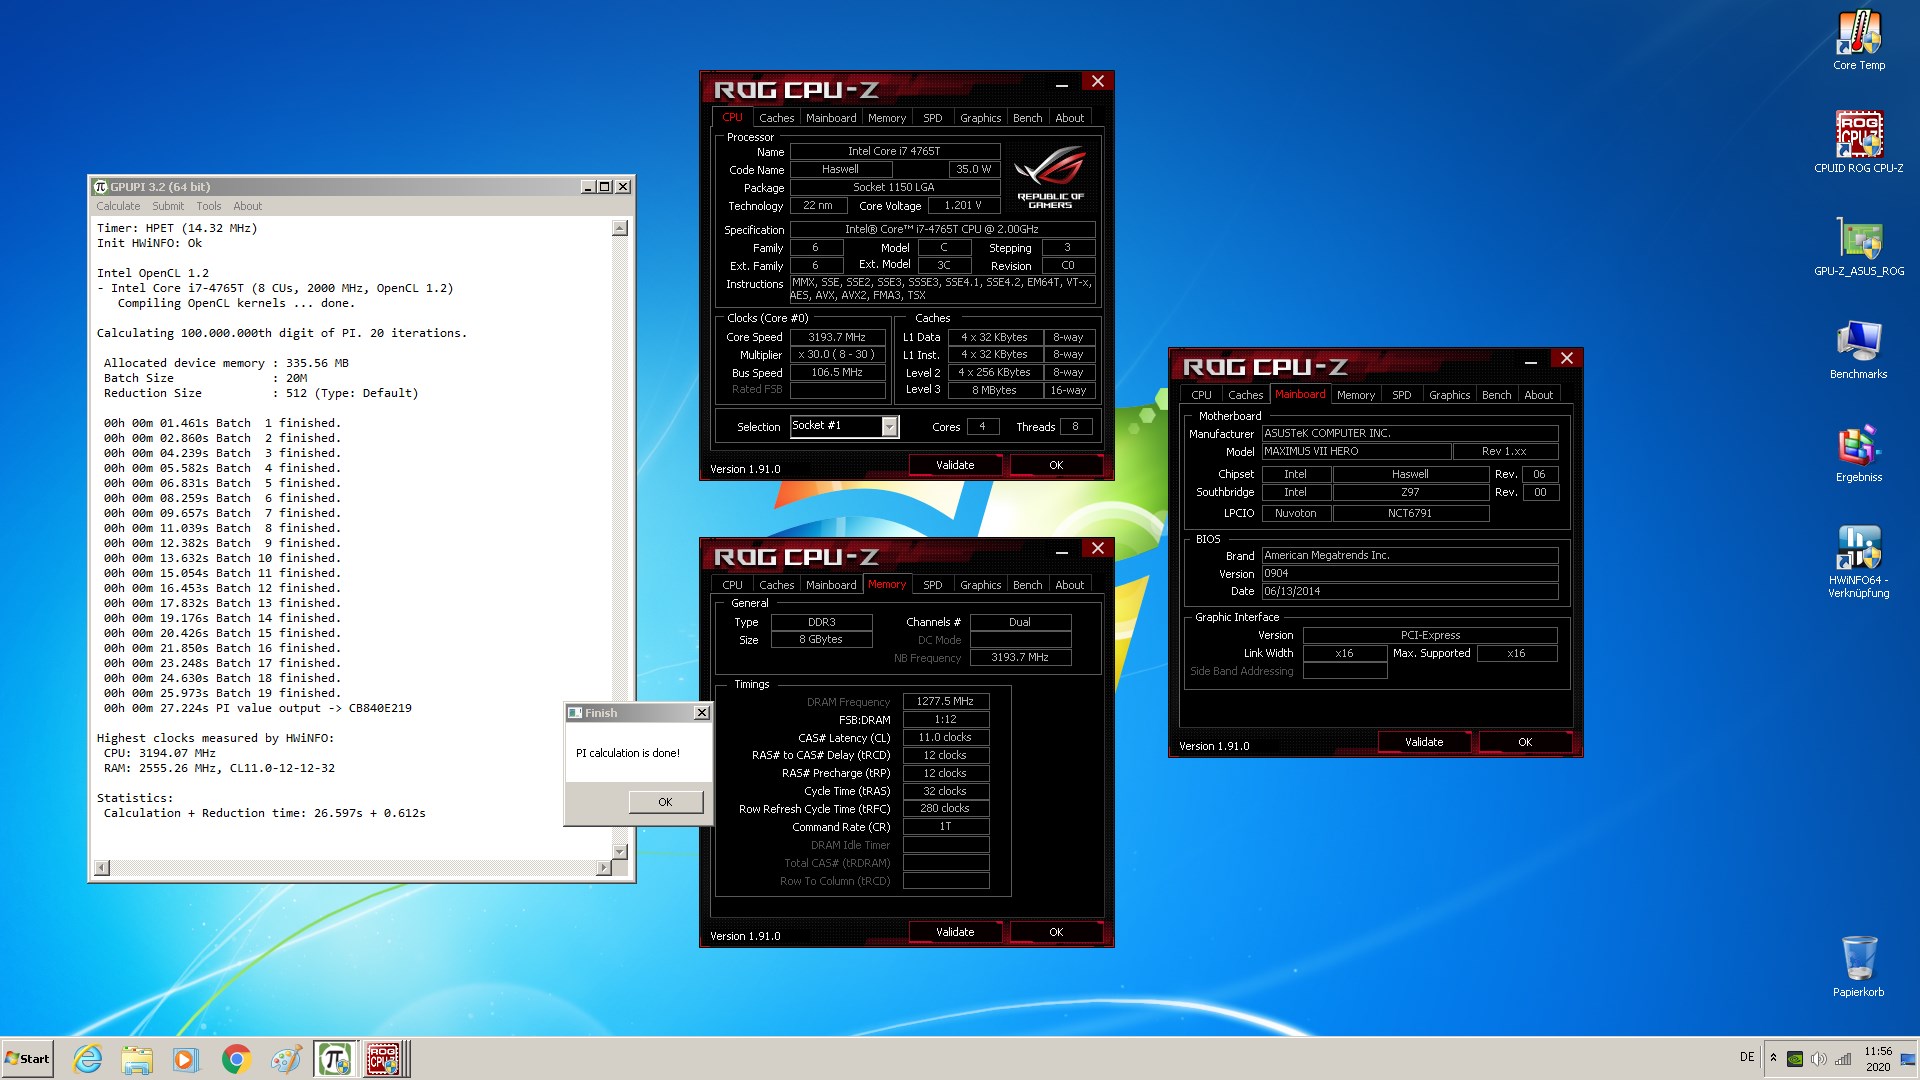Switch to Memory tab in Mainboard CPU-Z window
The height and width of the screenshot is (1080, 1920).
coord(1356,395)
